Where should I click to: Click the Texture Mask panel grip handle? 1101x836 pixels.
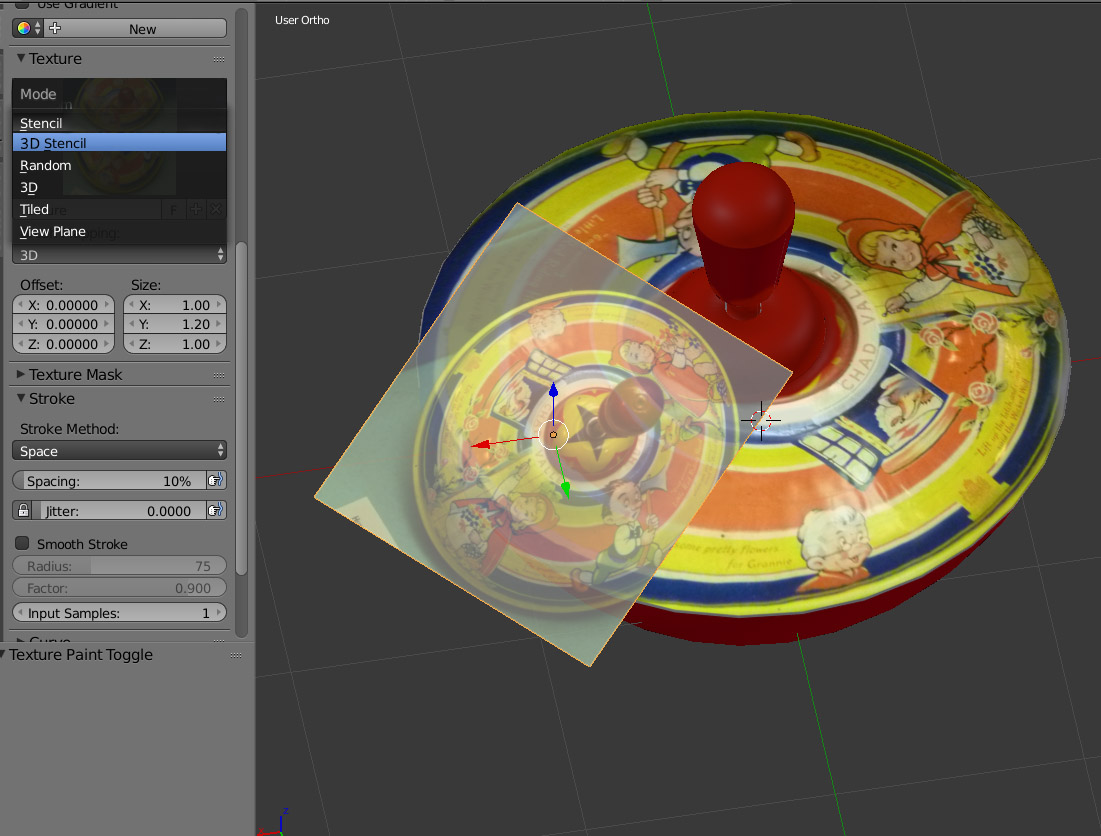point(219,376)
